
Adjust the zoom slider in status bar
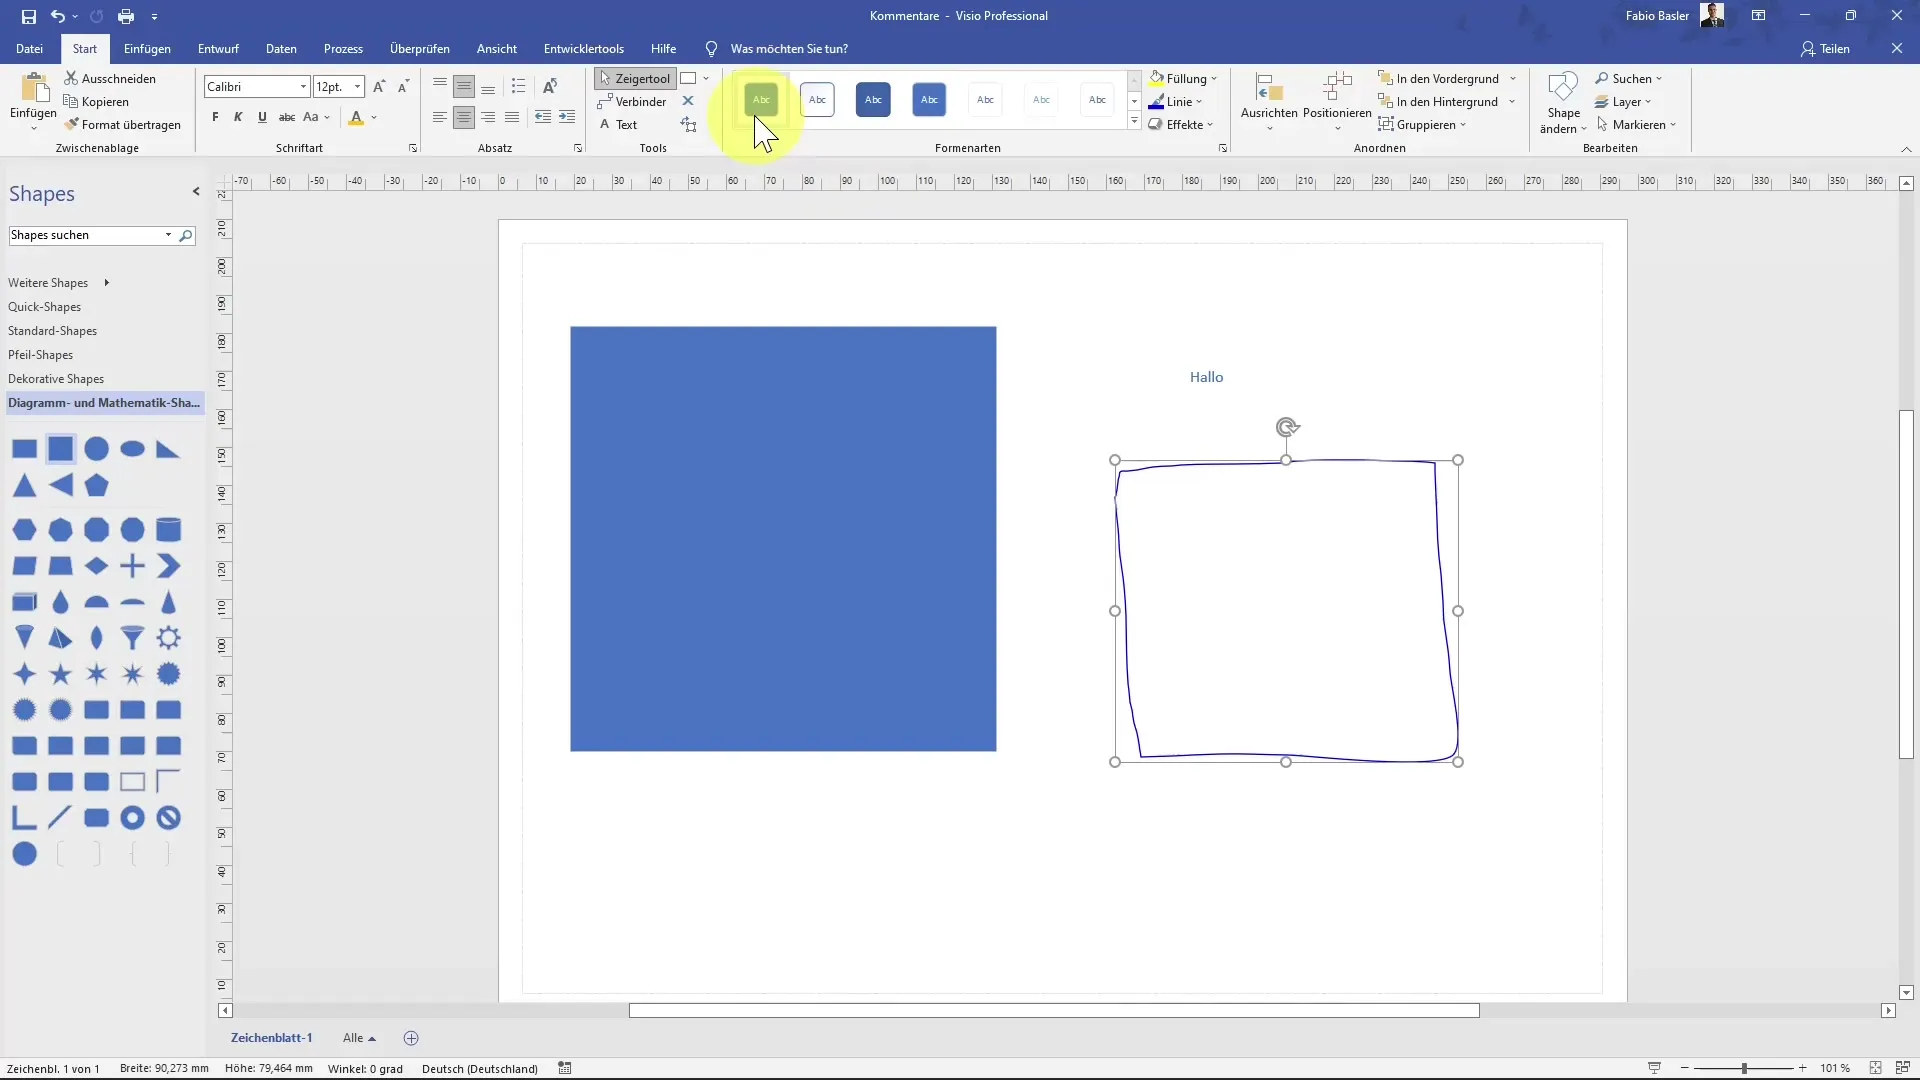pos(1744,1068)
